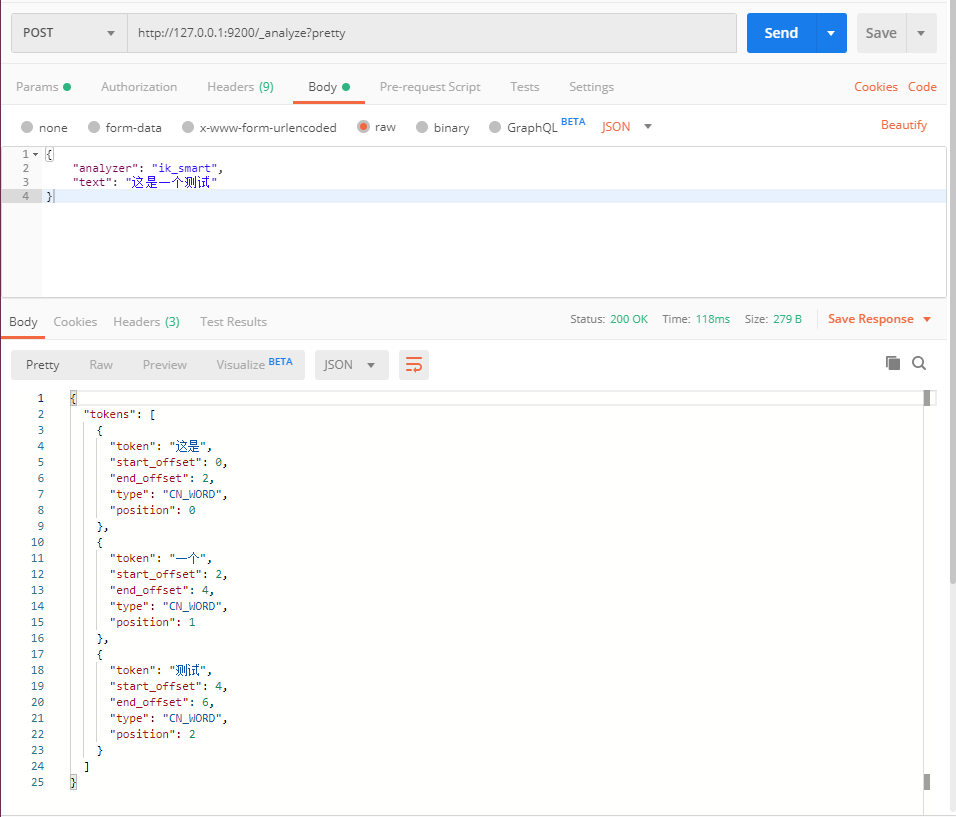Open the POST method dropdown
This screenshot has width=956, height=817.
68,32
